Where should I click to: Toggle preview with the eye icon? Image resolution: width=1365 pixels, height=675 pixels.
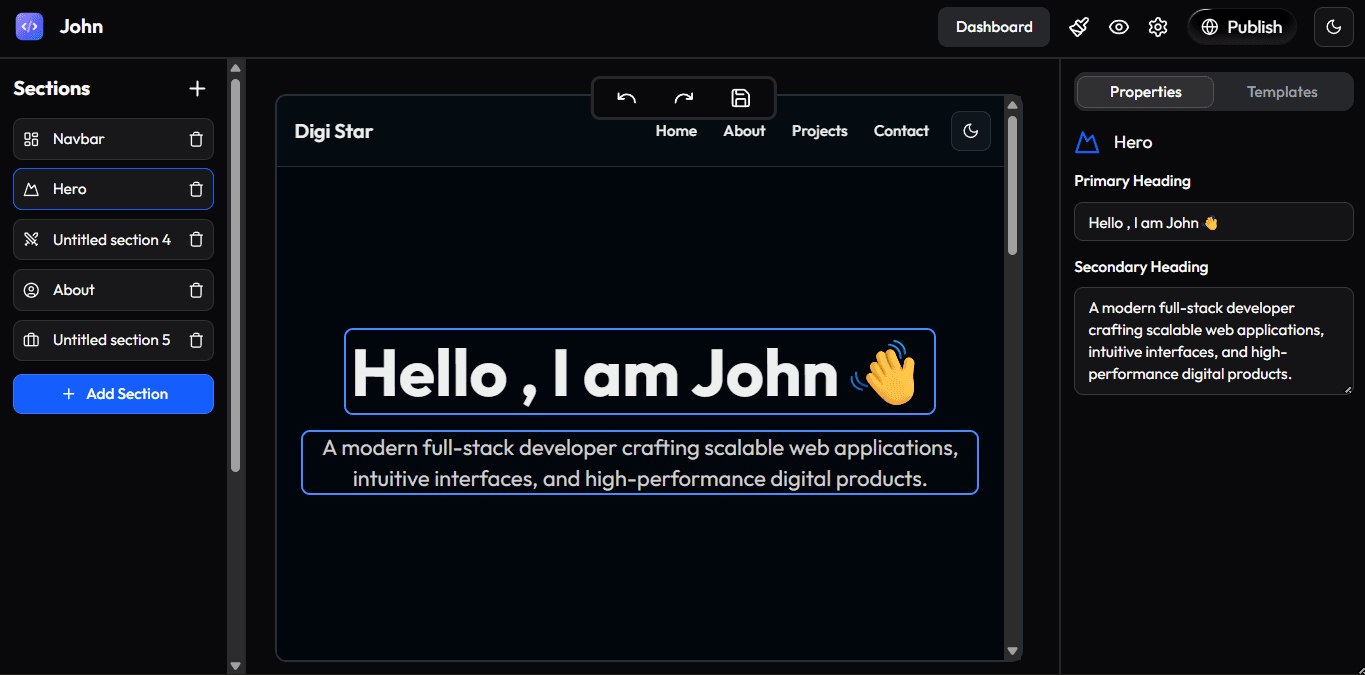pos(1119,27)
